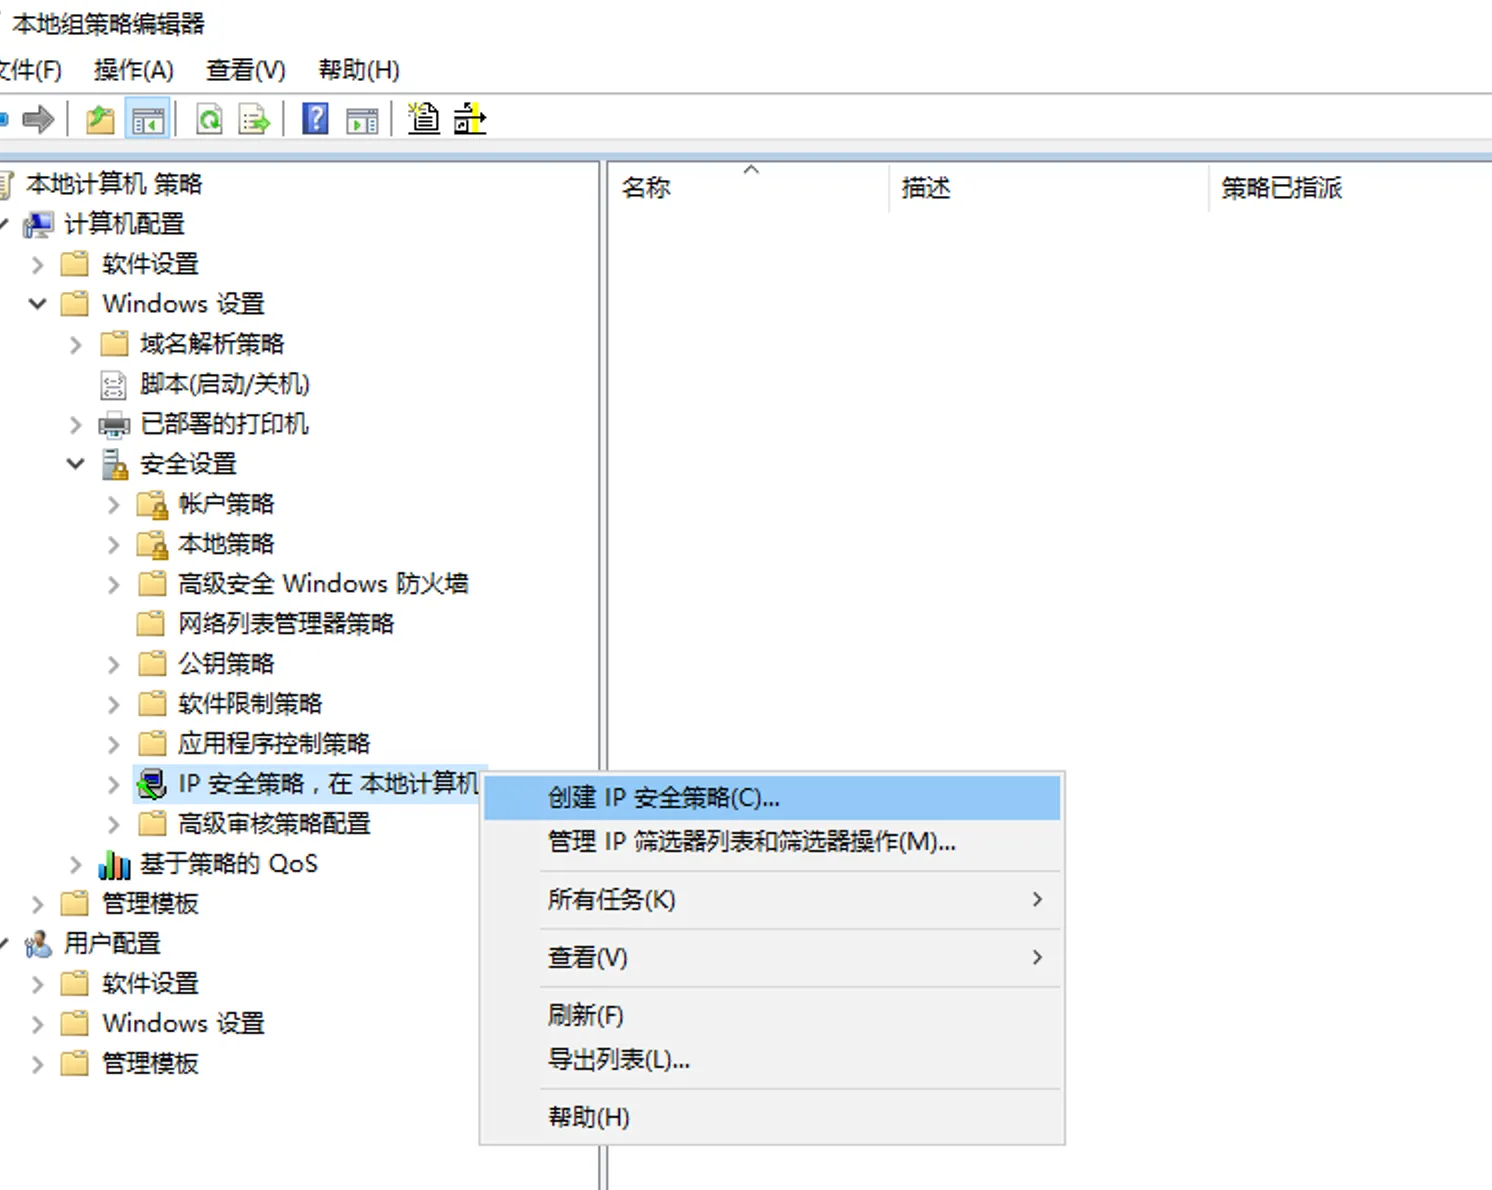The width and height of the screenshot is (1492, 1190).
Task: Expand the 帐户策略 tree node
Action: point(114,505)
